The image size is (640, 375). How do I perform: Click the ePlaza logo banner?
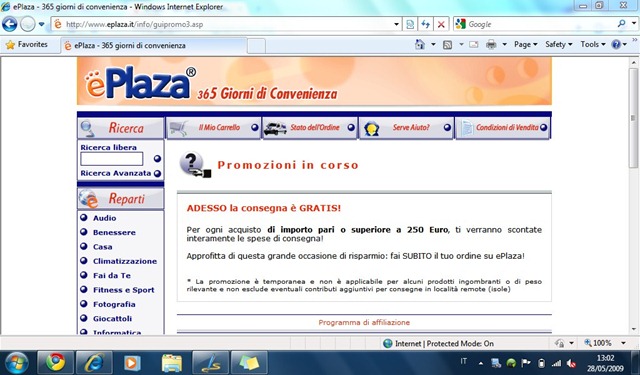click(314, 81)
